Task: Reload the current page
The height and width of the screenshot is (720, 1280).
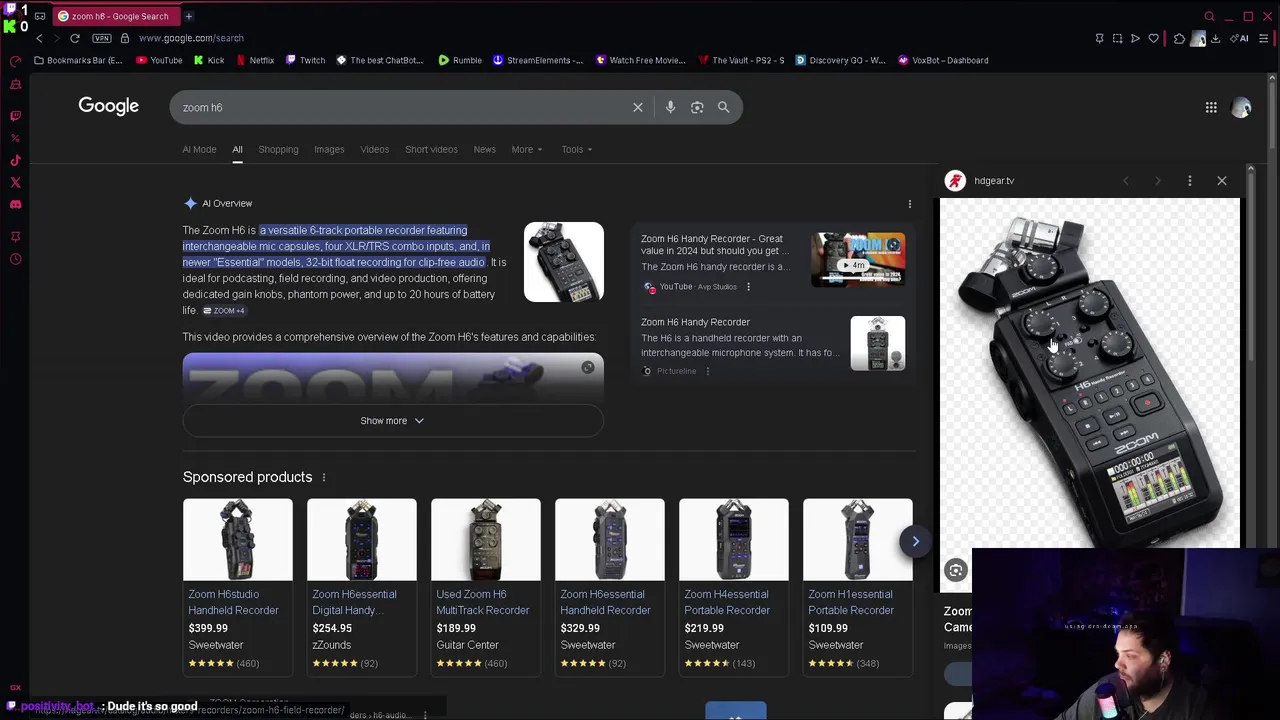Action: pyautogui.click(x=74, y=38)
